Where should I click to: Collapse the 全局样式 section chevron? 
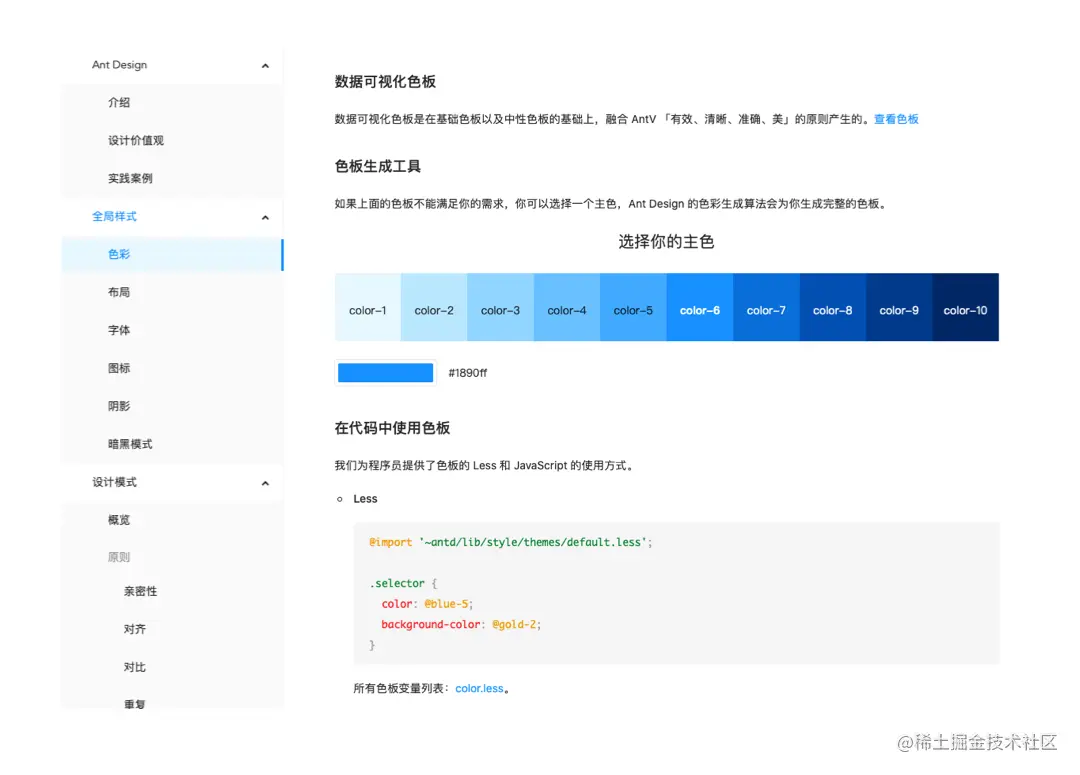(x=265, y=216)
